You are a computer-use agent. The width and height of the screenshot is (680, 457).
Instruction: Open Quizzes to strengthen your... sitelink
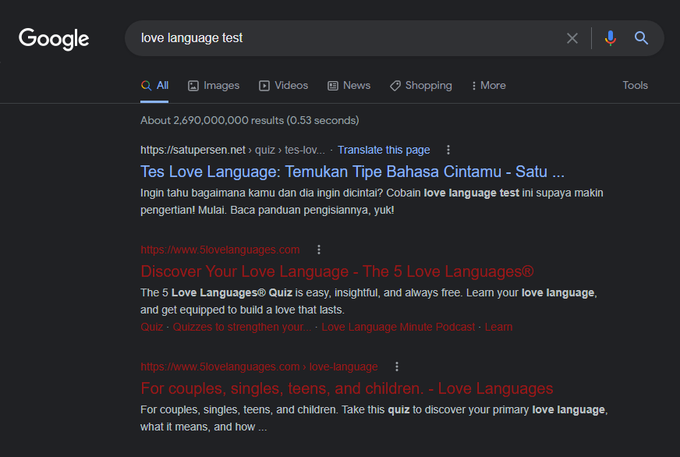pyautogui.click(x=242, y=327)
